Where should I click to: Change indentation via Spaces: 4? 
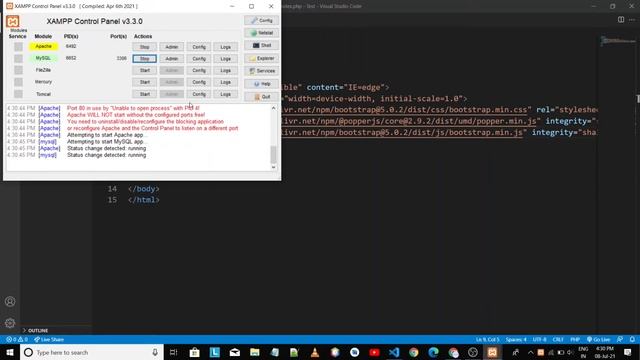tap(516, 340)
